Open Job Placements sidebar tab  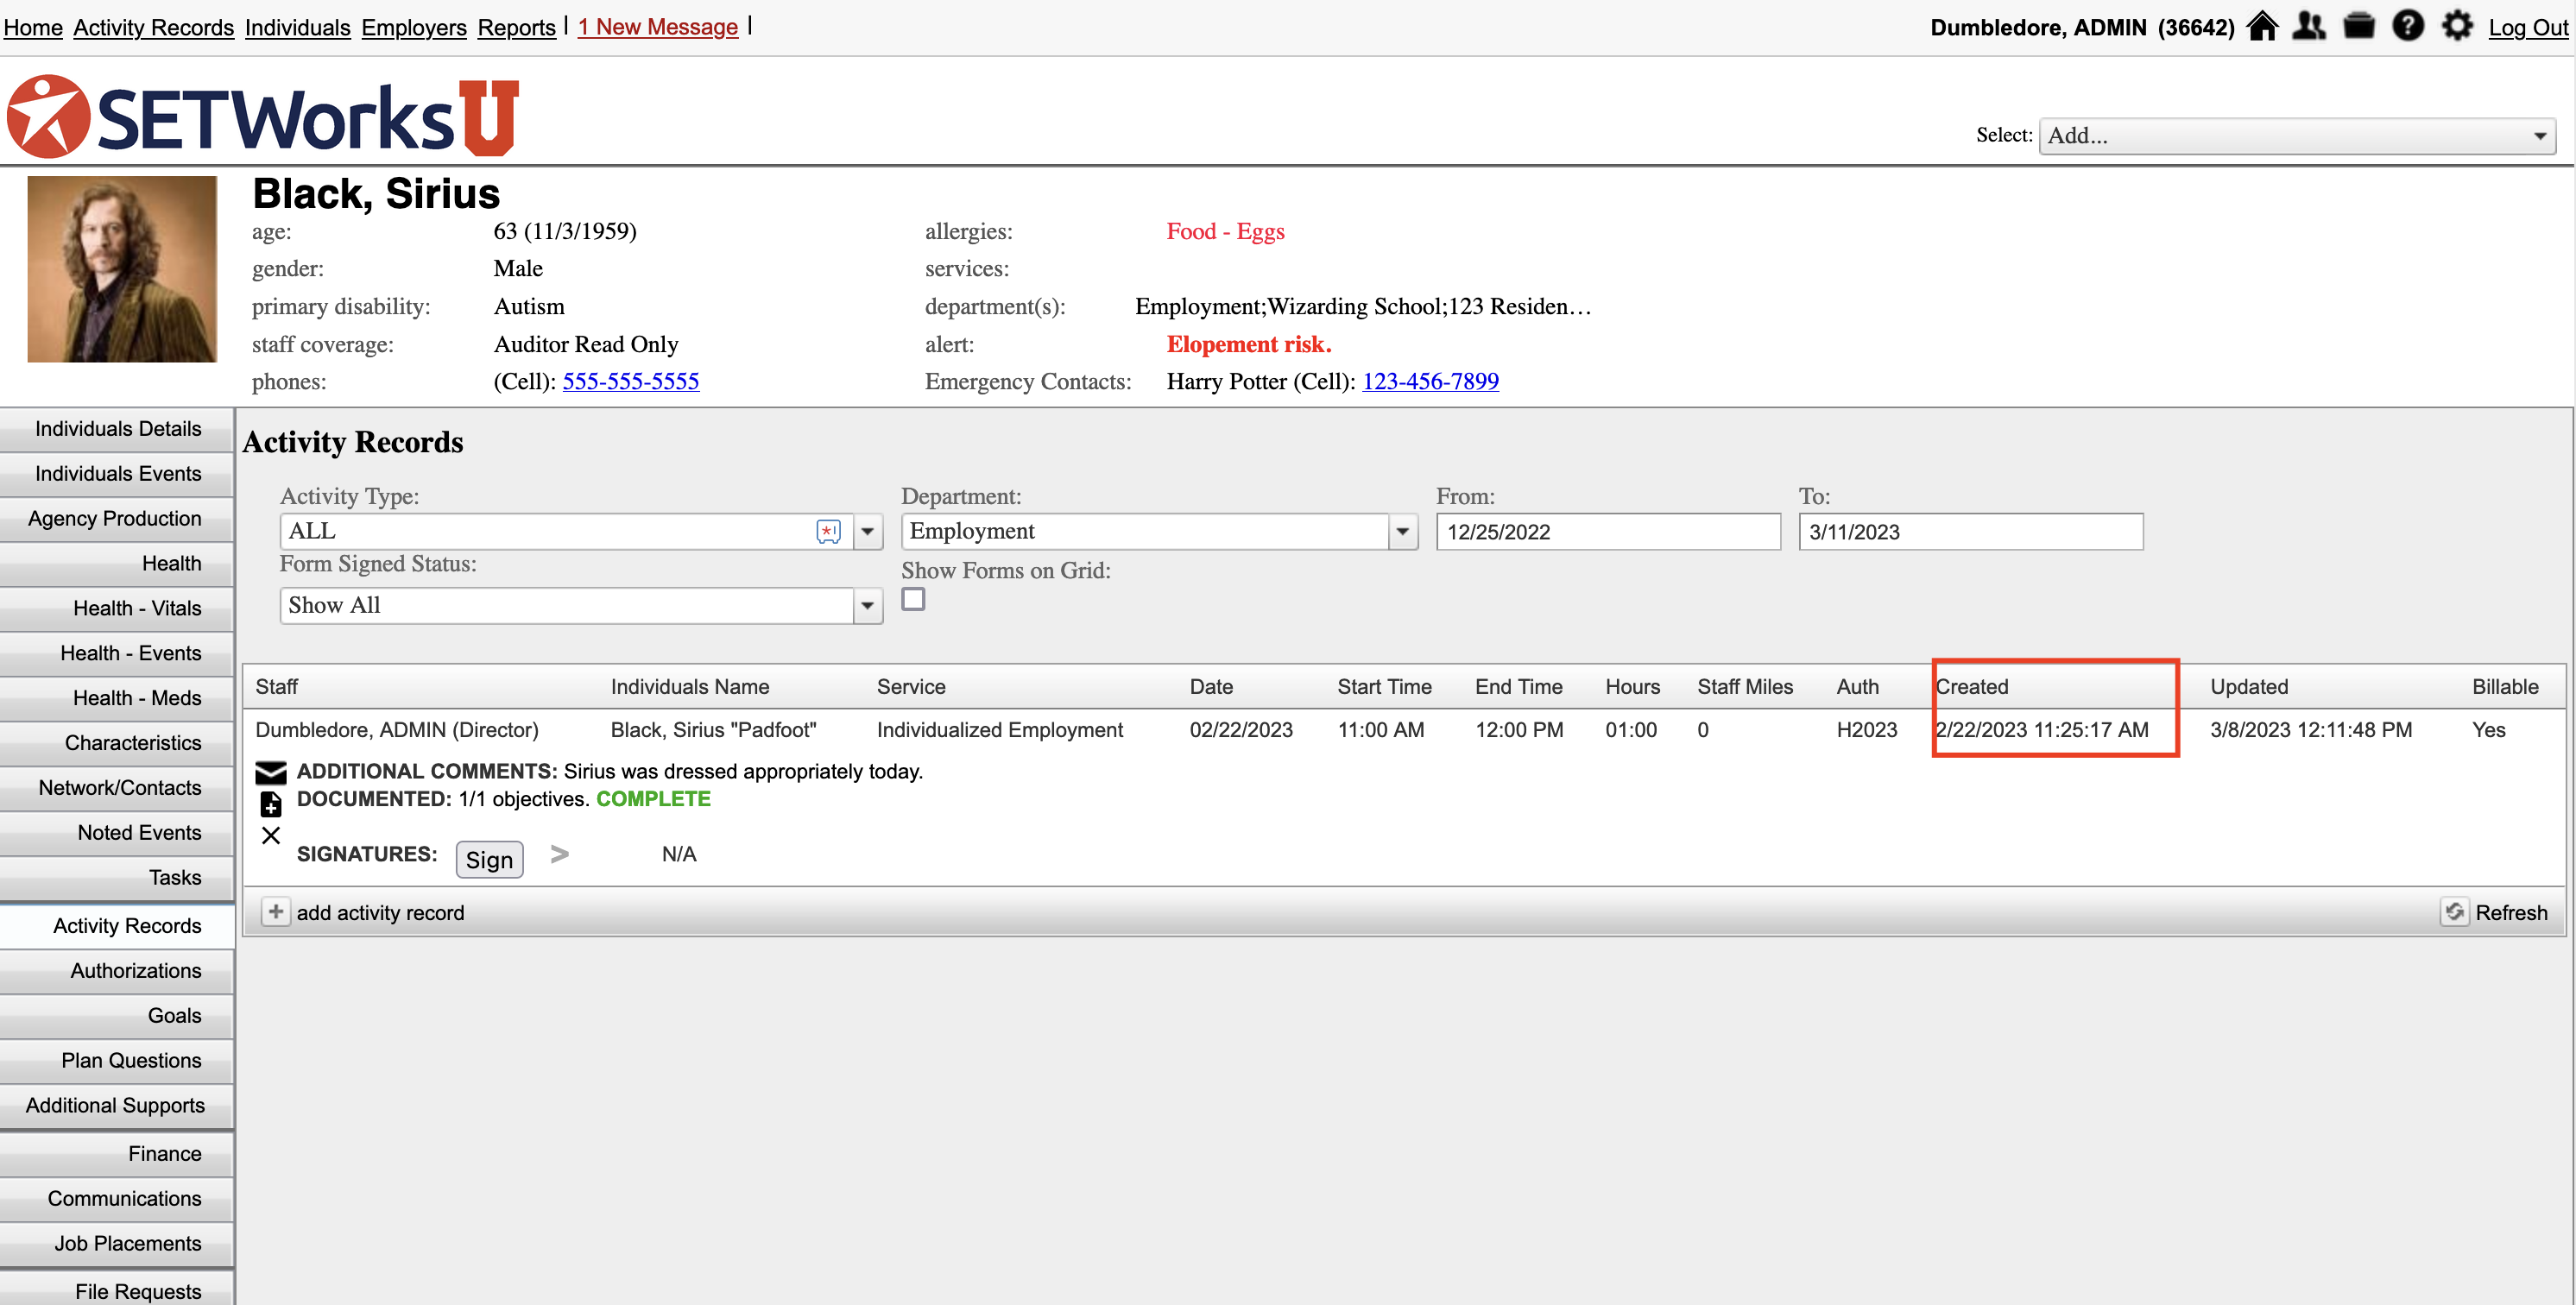coord(117,1244)
